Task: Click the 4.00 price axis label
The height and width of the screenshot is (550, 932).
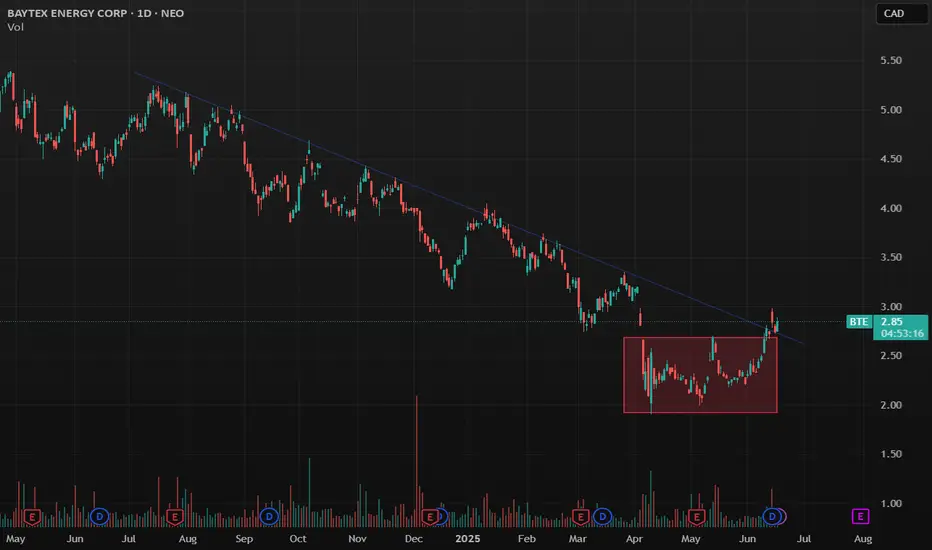Action: point(891,208)
